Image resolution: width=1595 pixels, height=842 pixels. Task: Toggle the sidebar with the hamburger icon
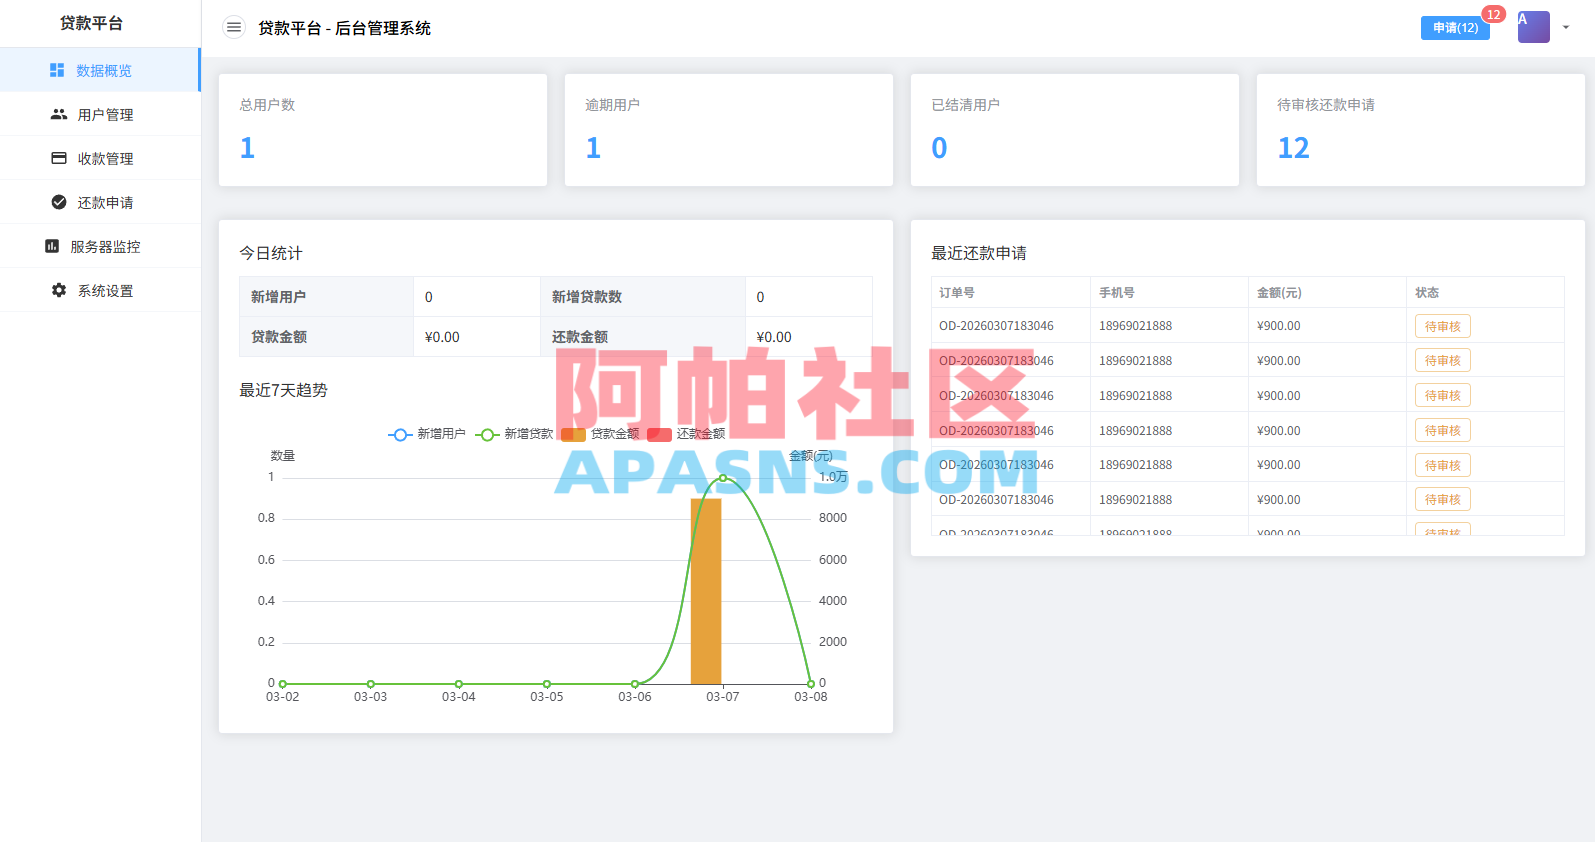point(233,28)
